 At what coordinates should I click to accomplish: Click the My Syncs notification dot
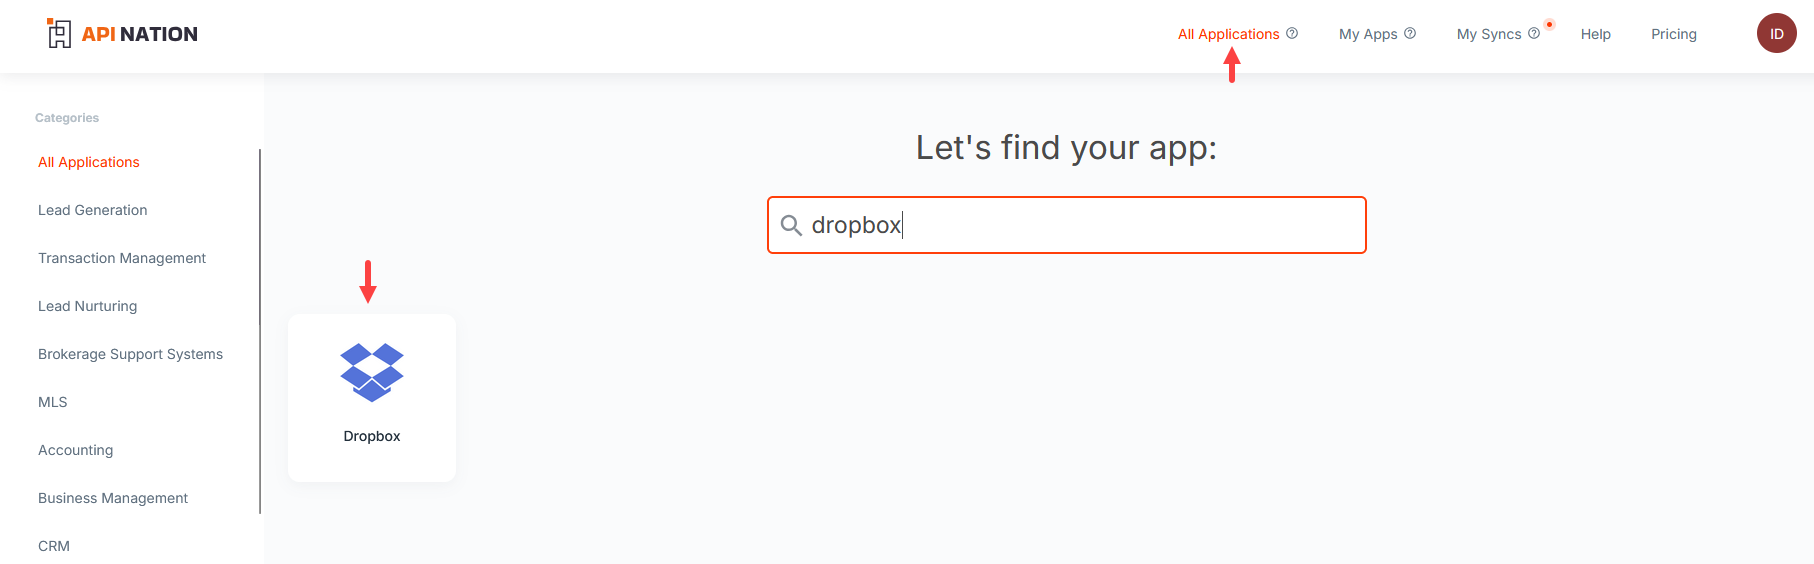pos(1549,24)
